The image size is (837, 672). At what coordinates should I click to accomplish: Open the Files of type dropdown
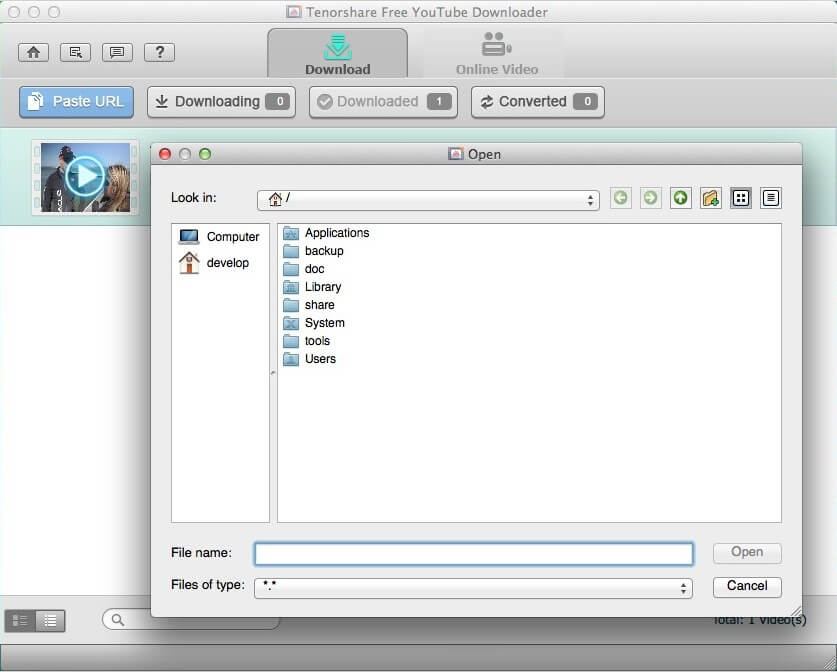473,588
